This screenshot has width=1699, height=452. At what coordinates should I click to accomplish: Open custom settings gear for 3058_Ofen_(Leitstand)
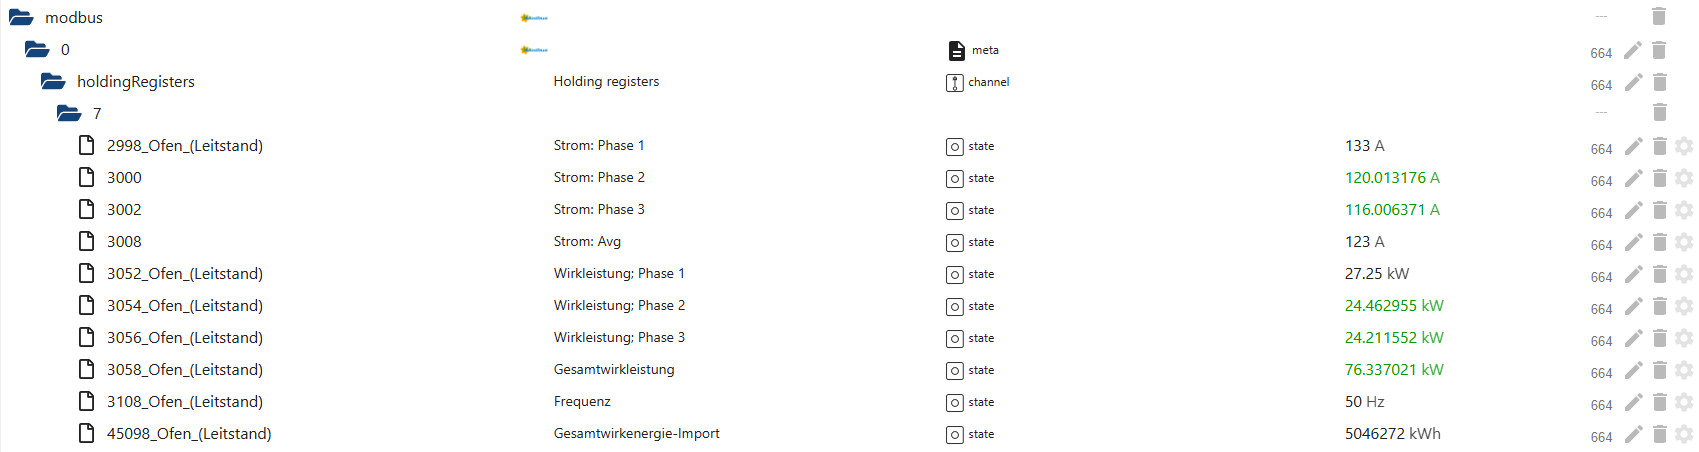tap(1684, 370)
